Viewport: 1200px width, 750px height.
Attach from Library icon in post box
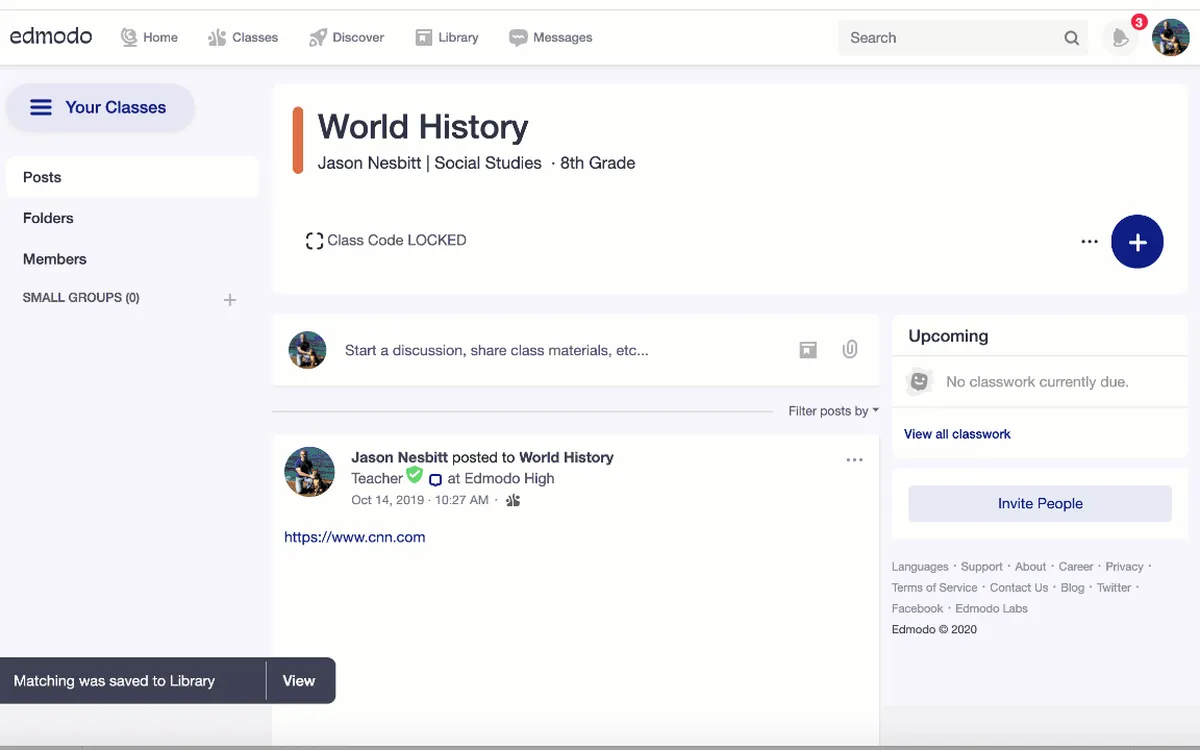pyautogui.click(x=808, y=350)
